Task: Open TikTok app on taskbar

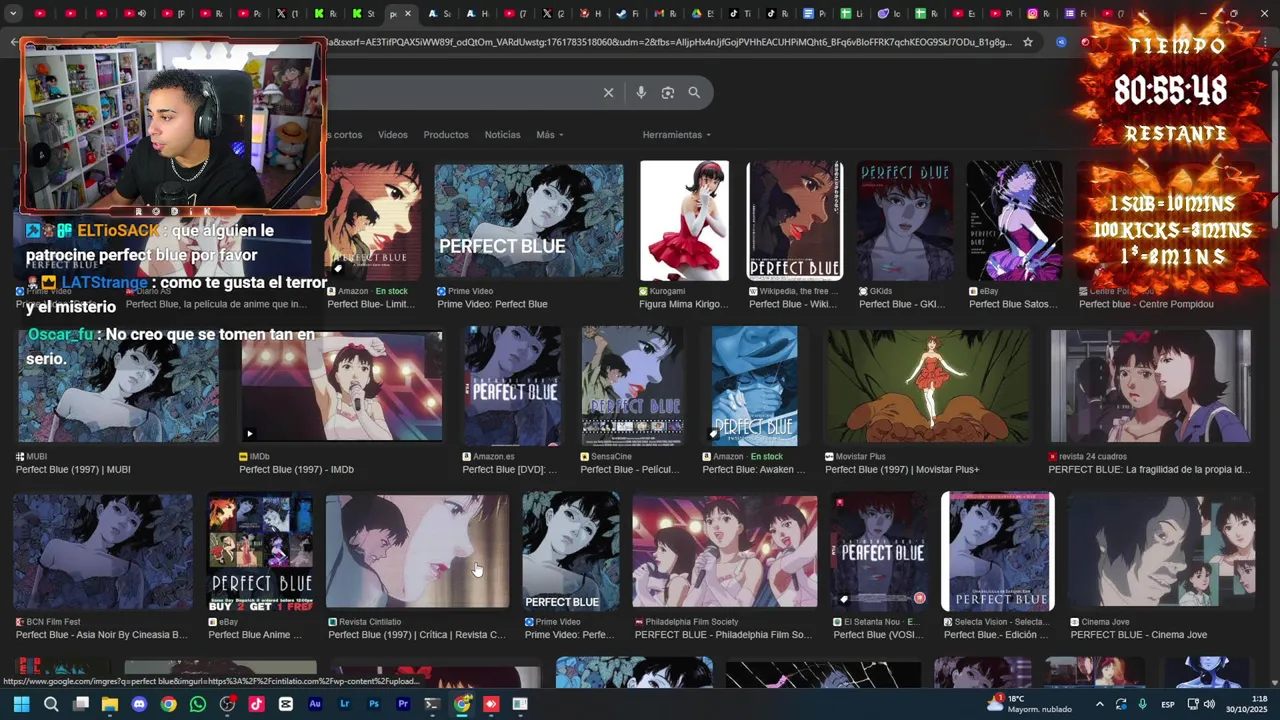Action: point(257,704)
